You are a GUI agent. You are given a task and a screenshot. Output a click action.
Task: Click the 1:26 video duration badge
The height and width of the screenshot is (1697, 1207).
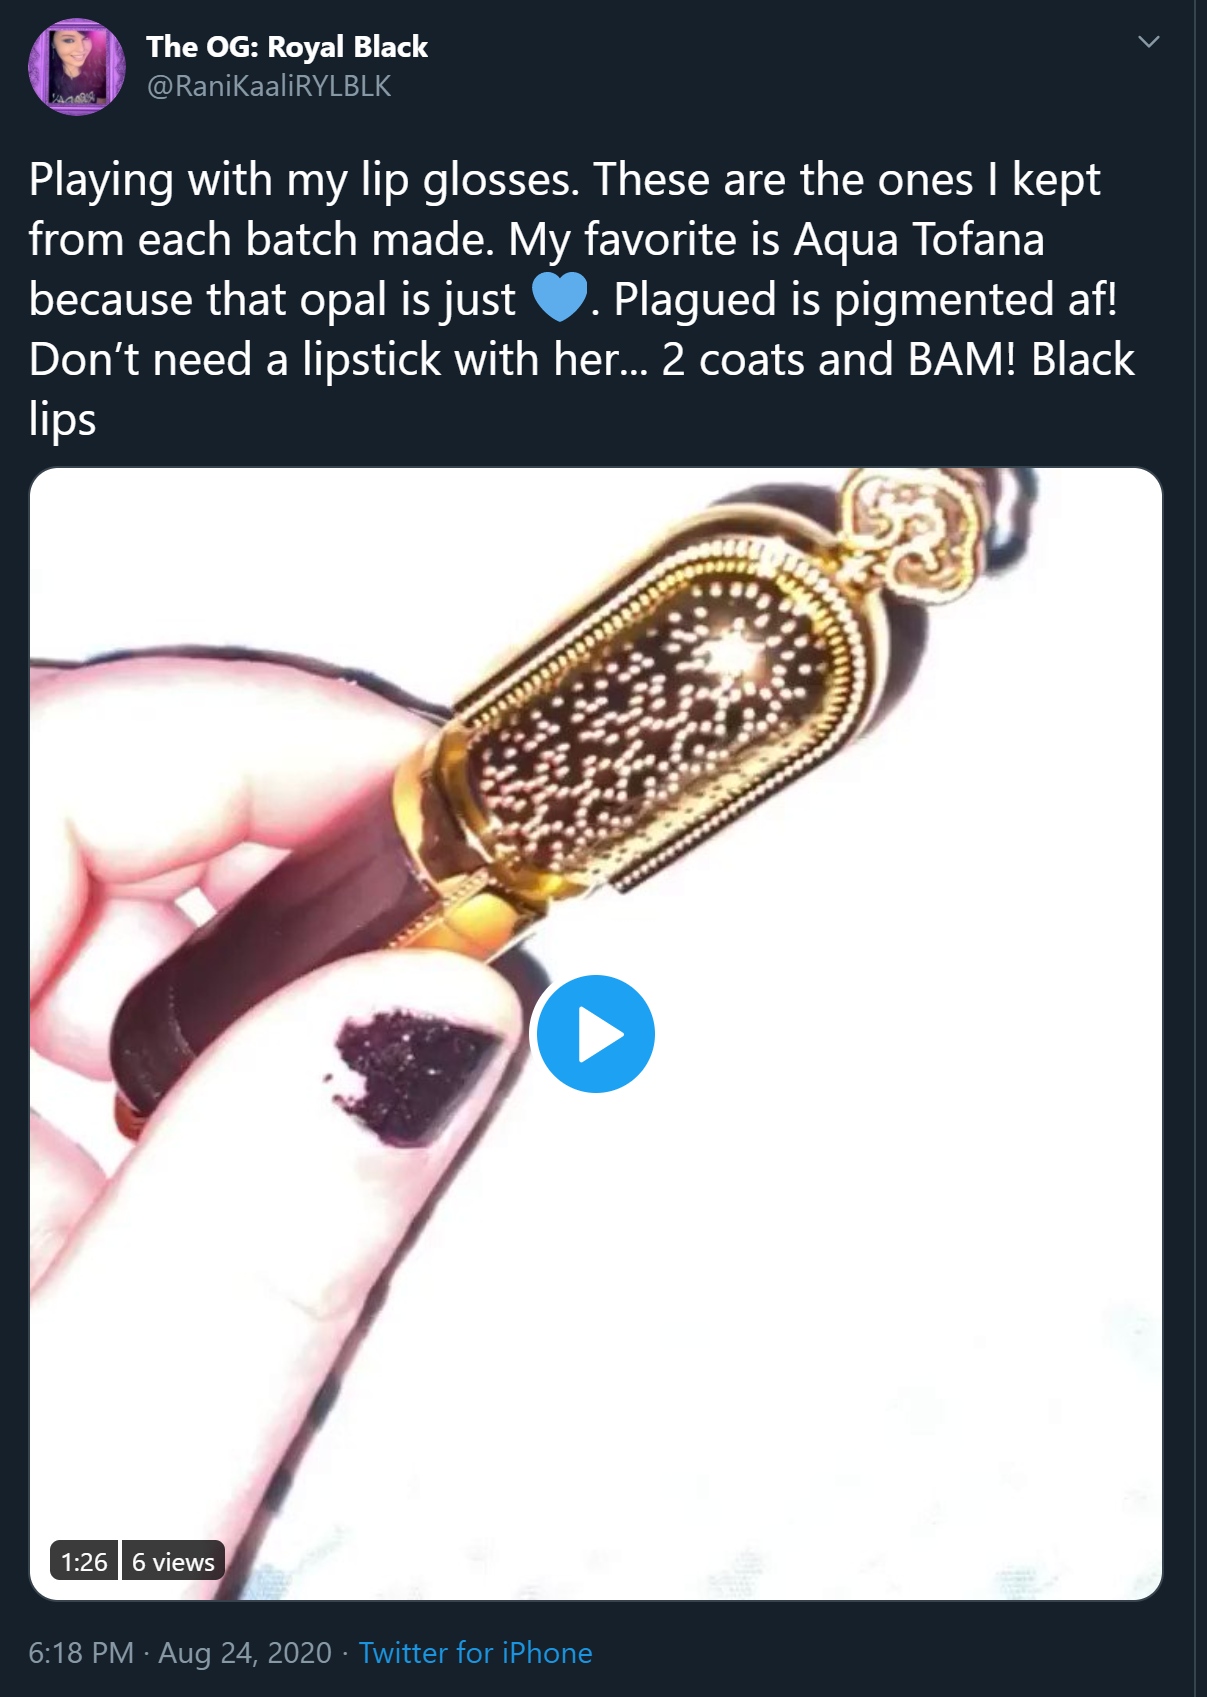84,1561
